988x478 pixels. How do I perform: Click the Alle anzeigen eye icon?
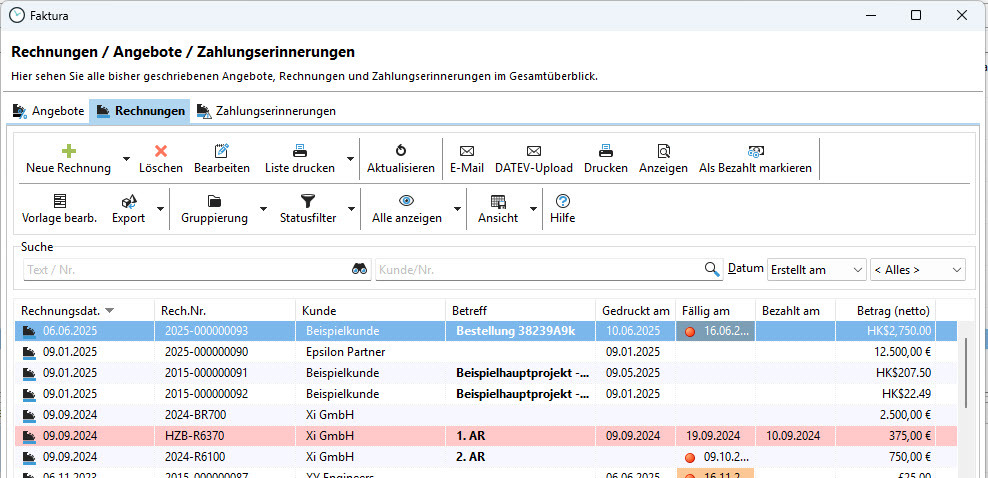[406, 201]
